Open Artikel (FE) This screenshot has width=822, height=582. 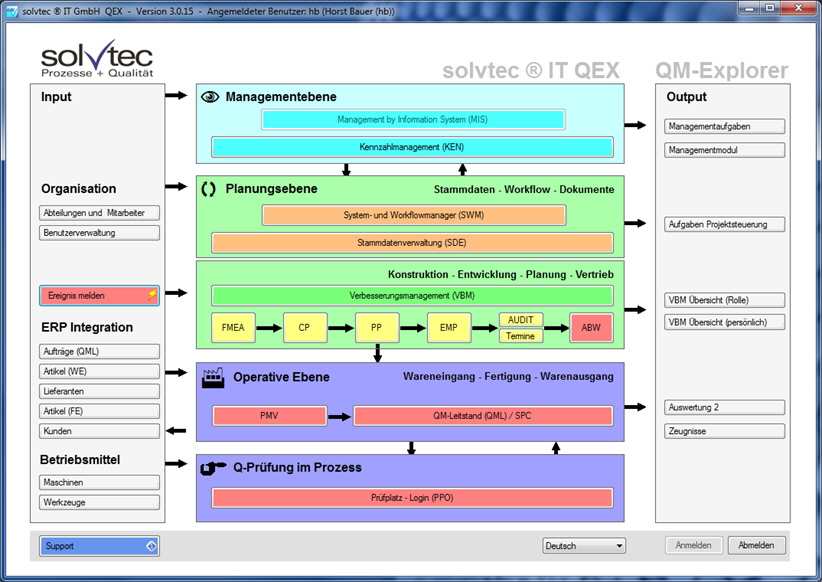pyautogui.click(x=99, y=411)
